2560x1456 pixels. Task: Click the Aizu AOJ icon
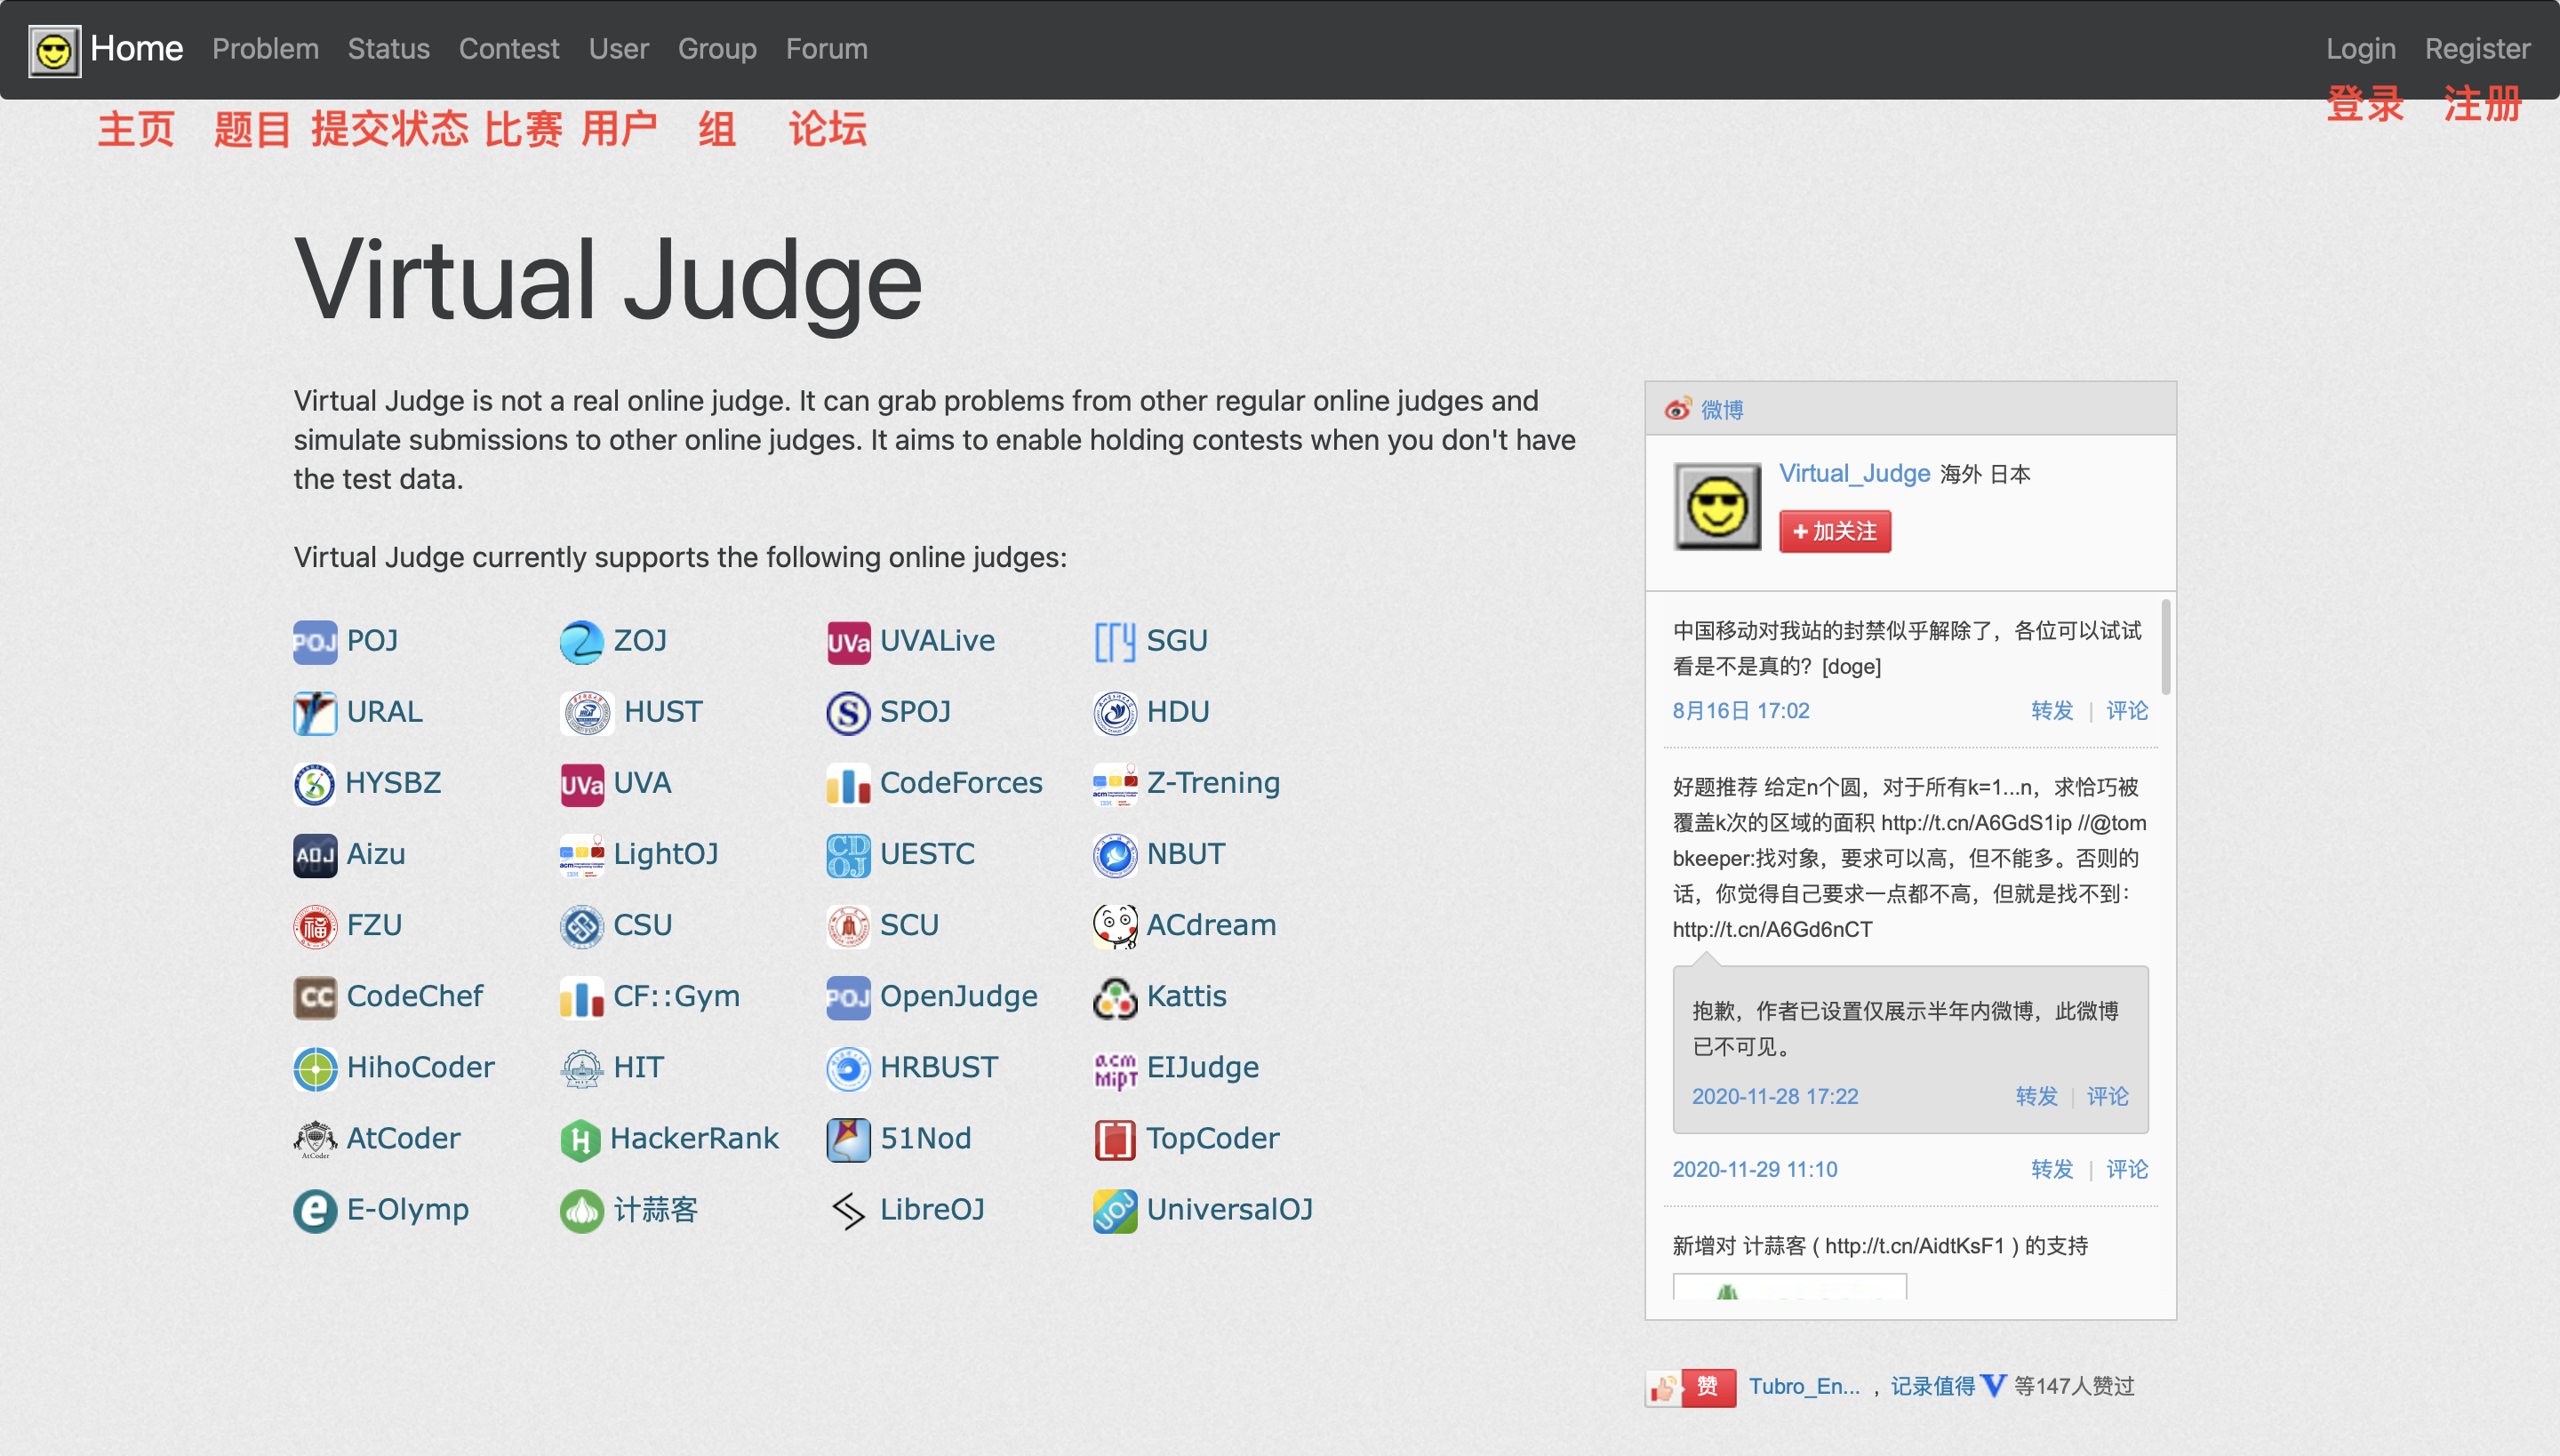coord(314,855)
